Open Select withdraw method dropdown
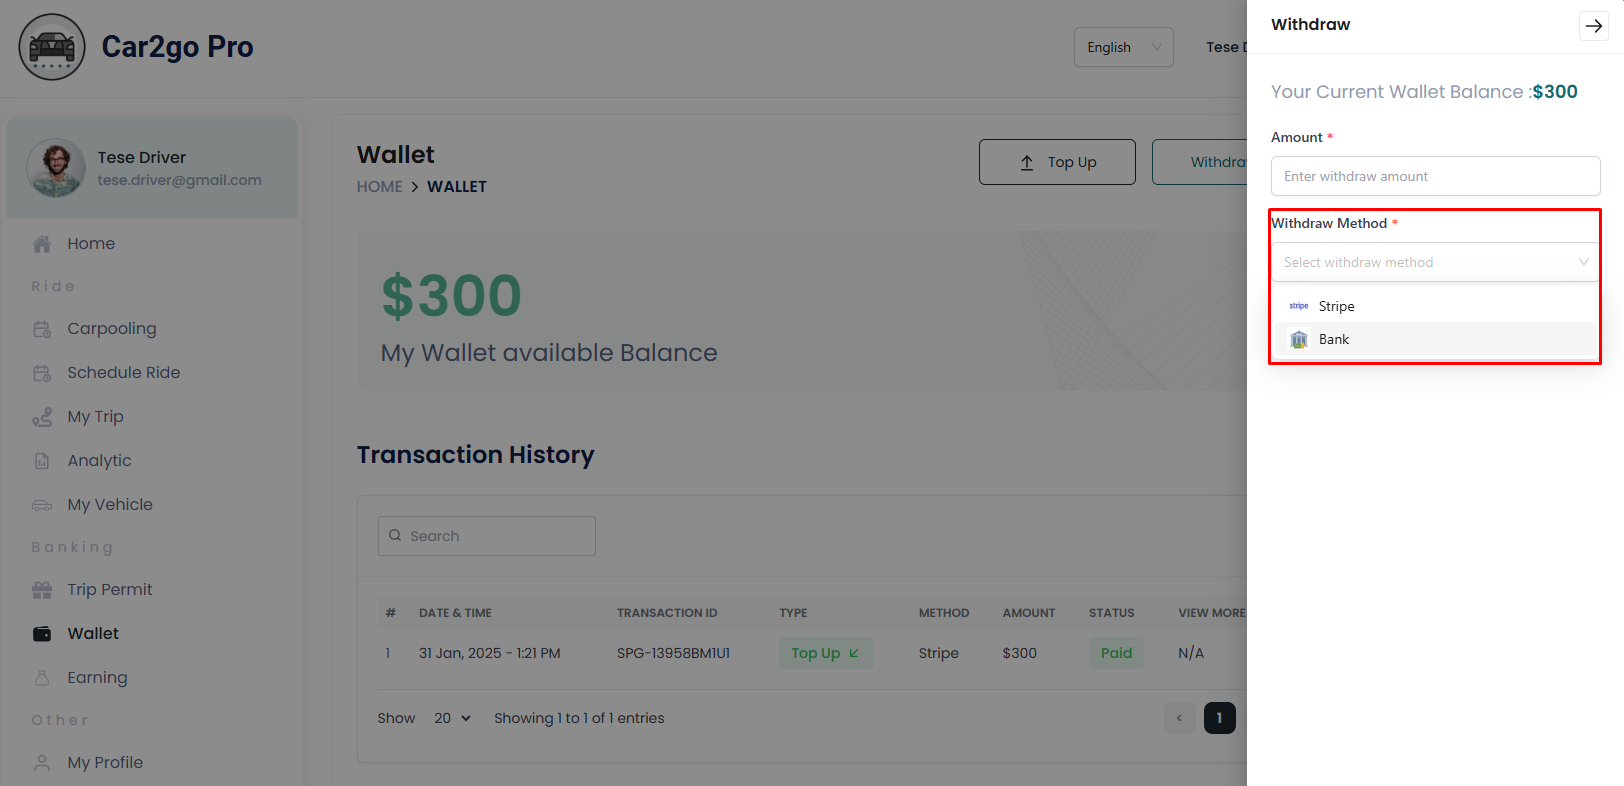This screenshot has width=1624, height=786. tap(1436, 262)
